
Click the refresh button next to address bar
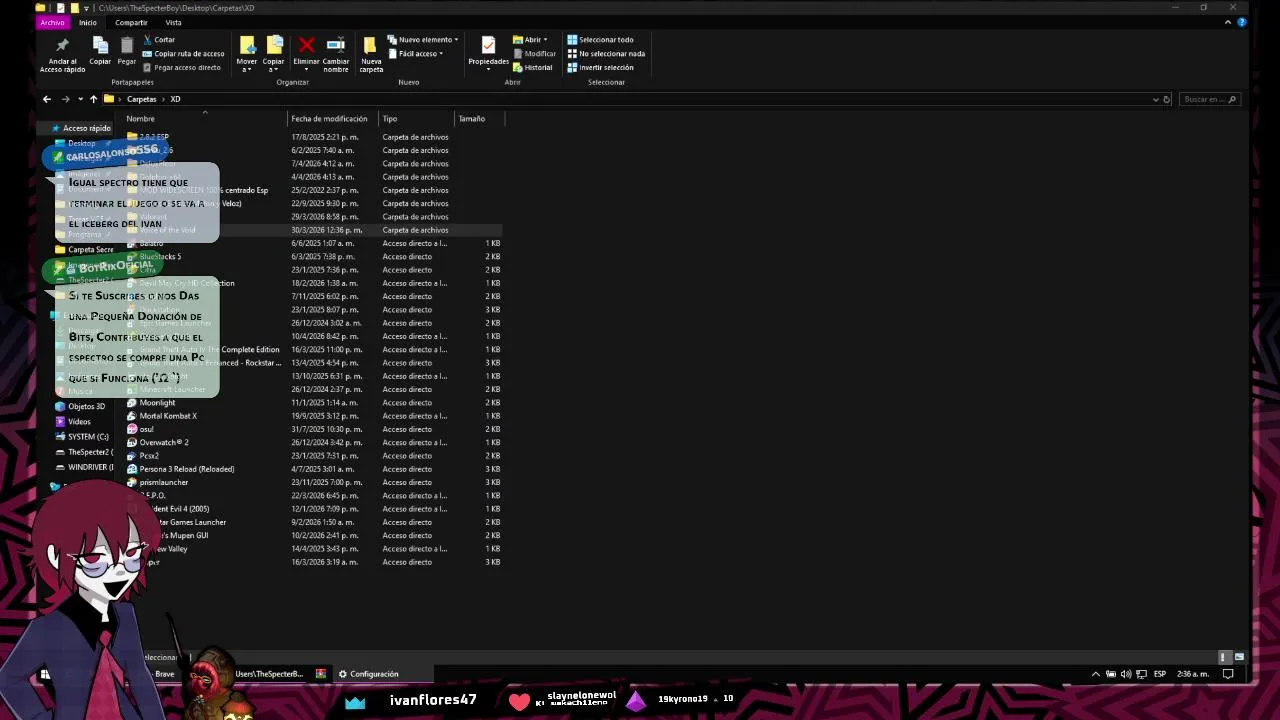[1166, 99]
